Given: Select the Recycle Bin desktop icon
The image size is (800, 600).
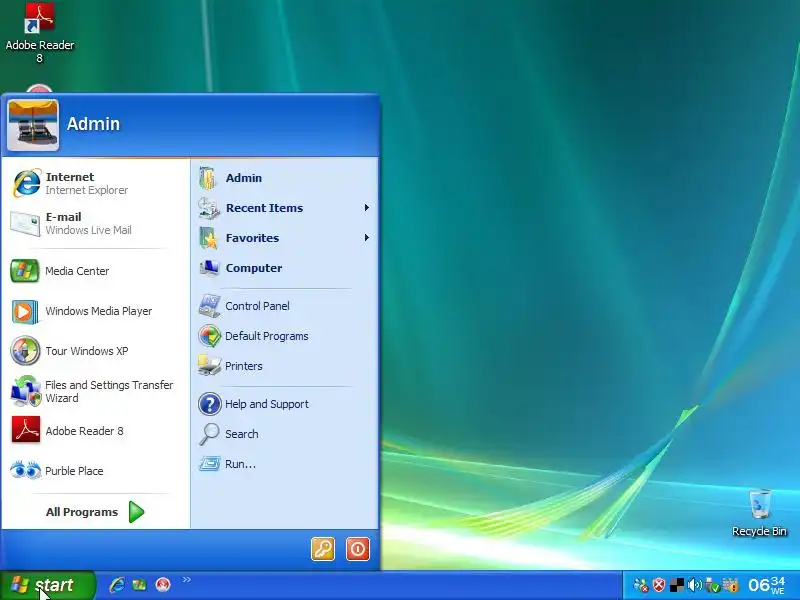Looking at the screenshot, I should [x=759, y=512].
